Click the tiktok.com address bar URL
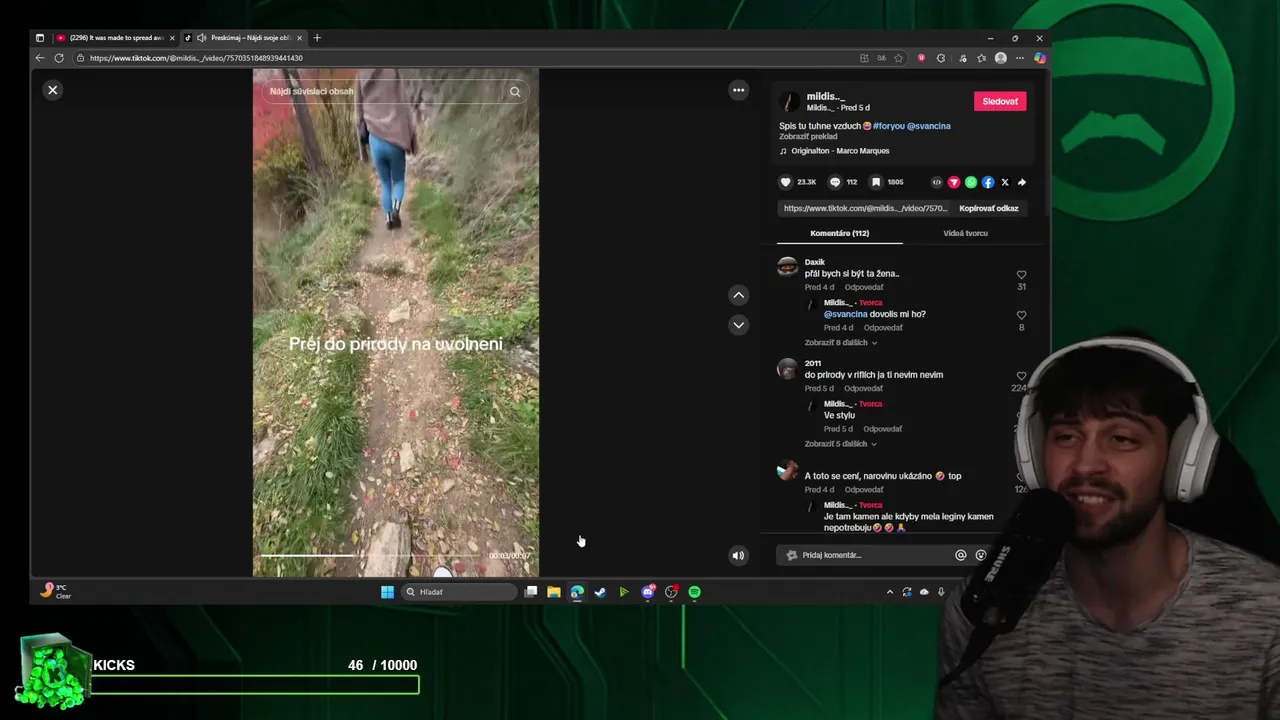The height and width of the screenshot is (720, 1280). point(196,58)
